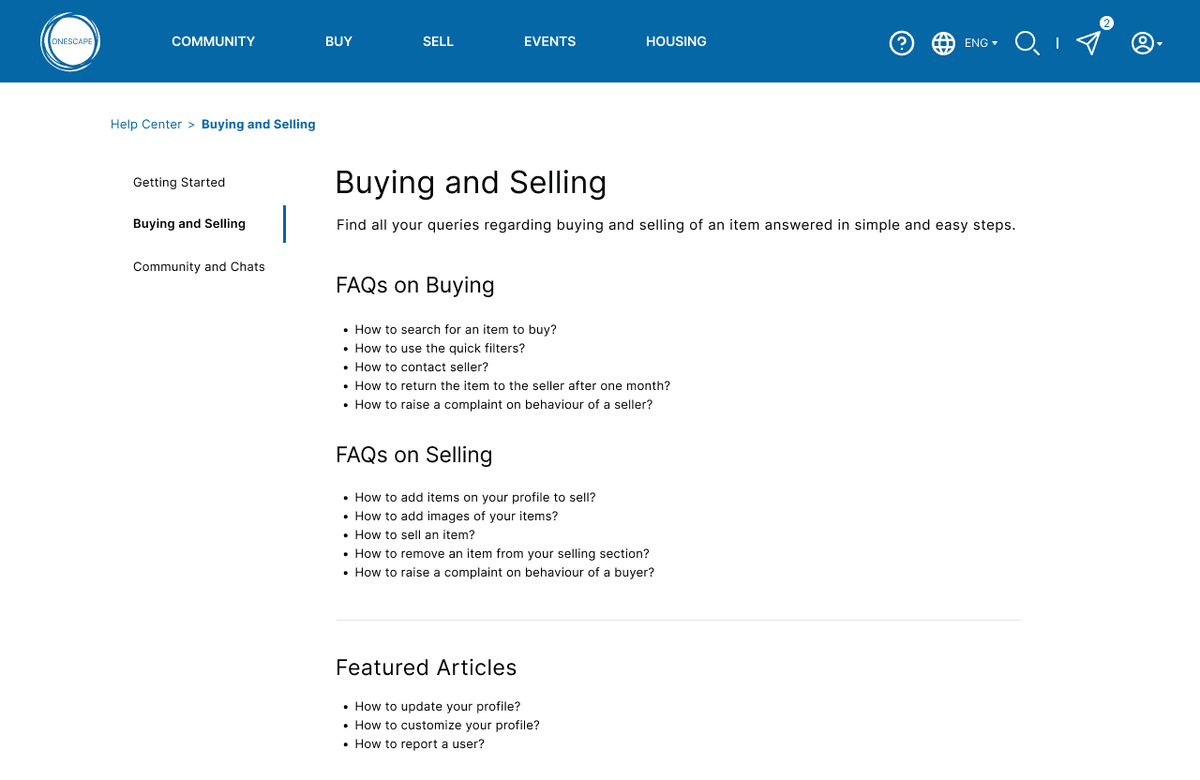Click the search magnifier icon
The width and height of the screenshot is (1200, 780).
[x=1027, y=43]
